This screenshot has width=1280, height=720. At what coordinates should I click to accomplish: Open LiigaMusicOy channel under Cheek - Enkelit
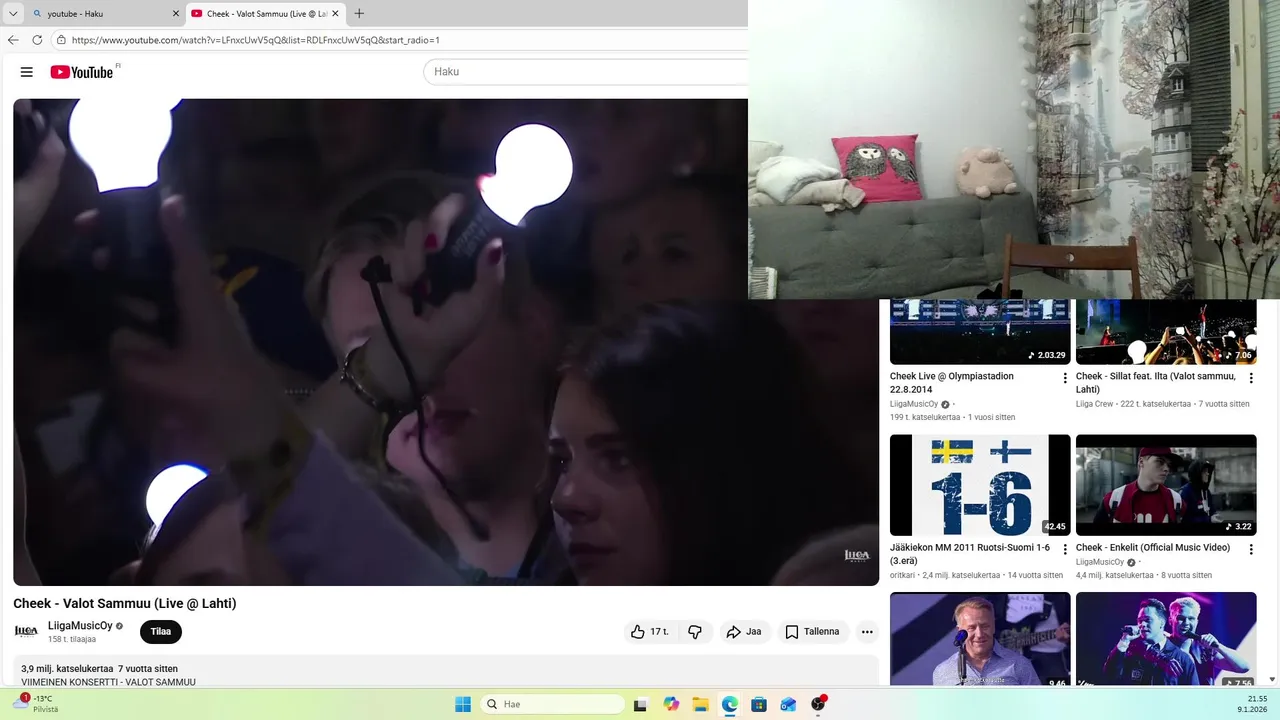(1100, 562)
